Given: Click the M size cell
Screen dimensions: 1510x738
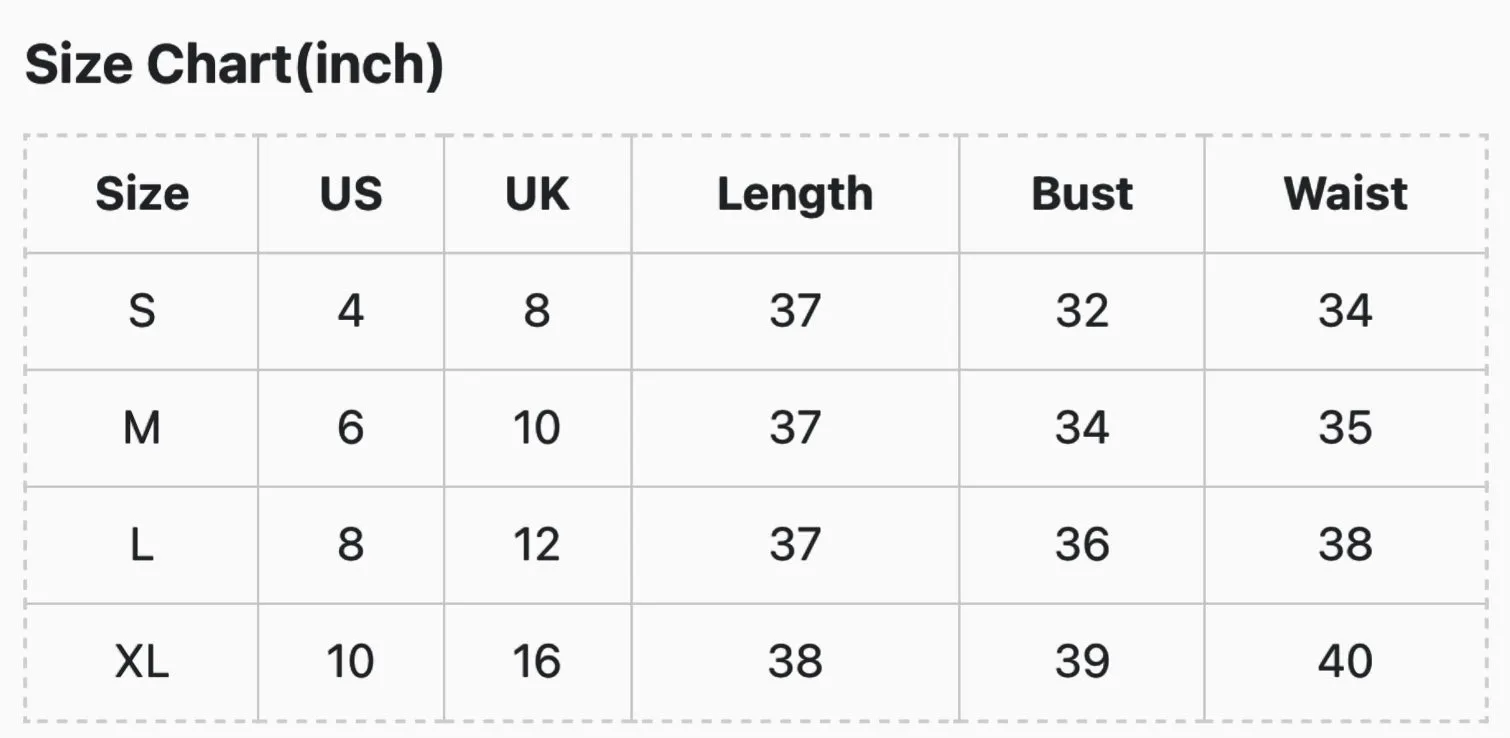Looking at the screenshot, I should coord(142,428).
